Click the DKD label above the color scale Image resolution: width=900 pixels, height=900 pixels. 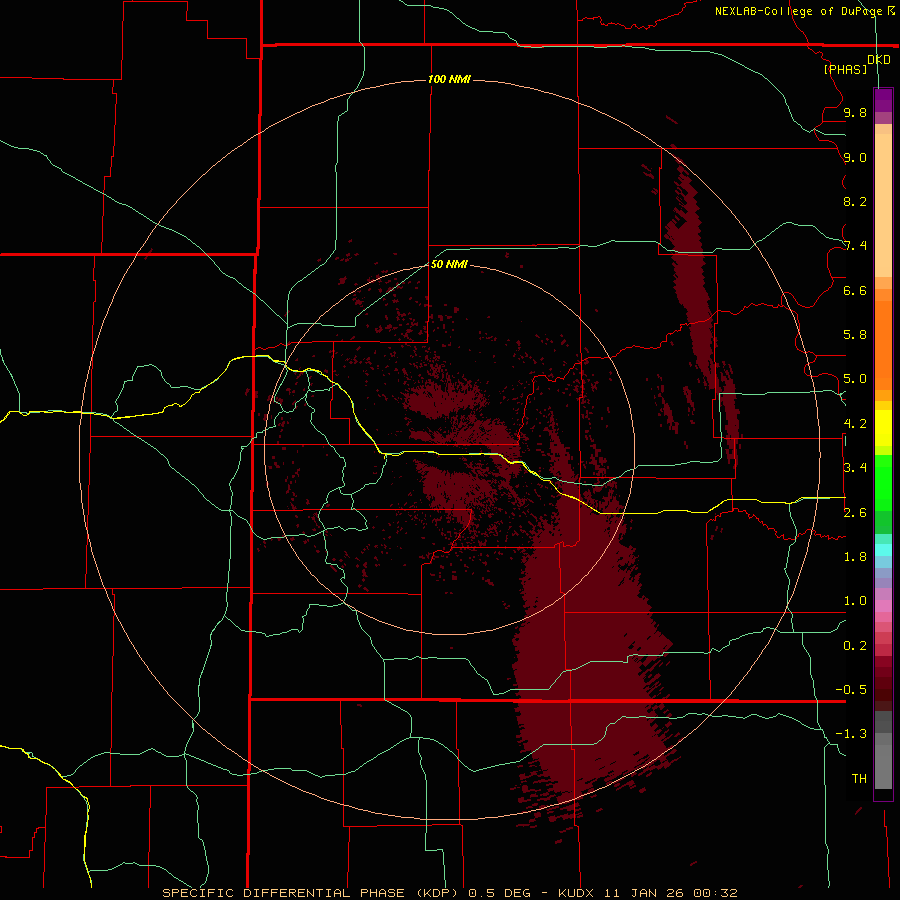pyautogui.click(x=879, y=60)
